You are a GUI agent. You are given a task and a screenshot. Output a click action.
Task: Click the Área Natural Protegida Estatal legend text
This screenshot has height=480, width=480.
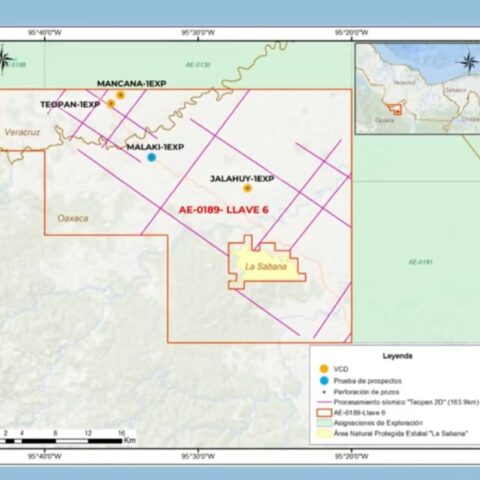click(401, 434)
